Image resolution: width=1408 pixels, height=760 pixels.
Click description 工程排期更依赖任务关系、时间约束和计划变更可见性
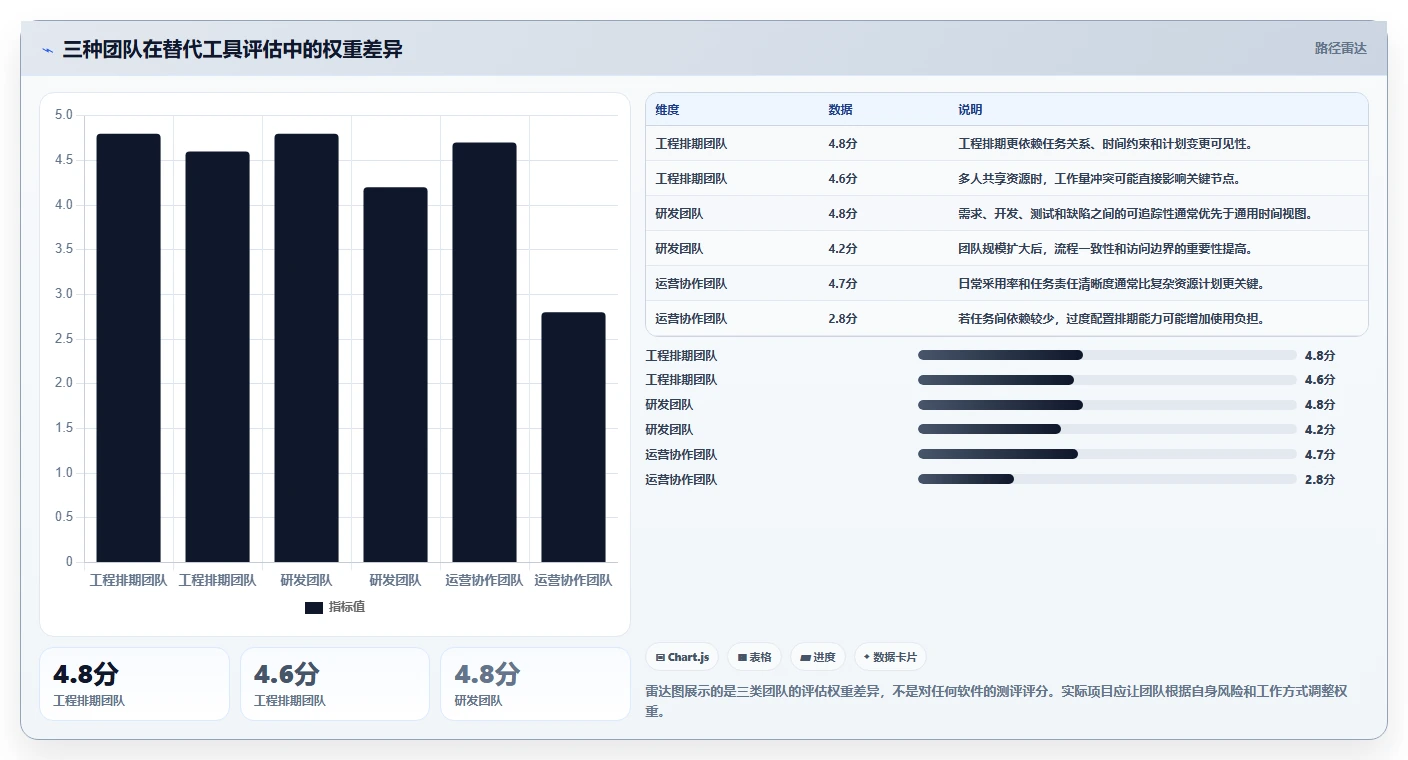1105,144
